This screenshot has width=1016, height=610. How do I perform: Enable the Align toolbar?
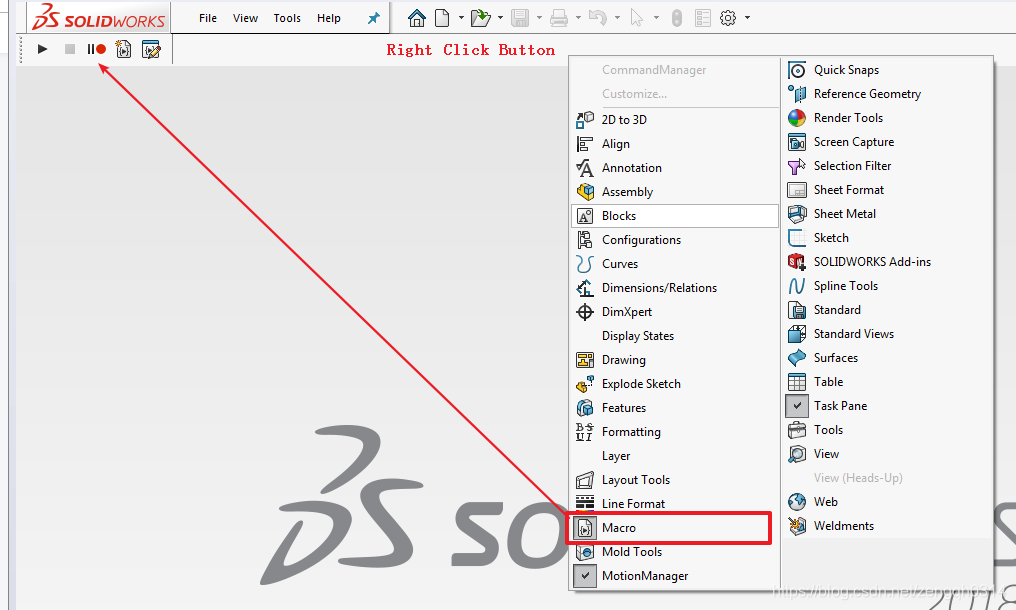(675, 144)
